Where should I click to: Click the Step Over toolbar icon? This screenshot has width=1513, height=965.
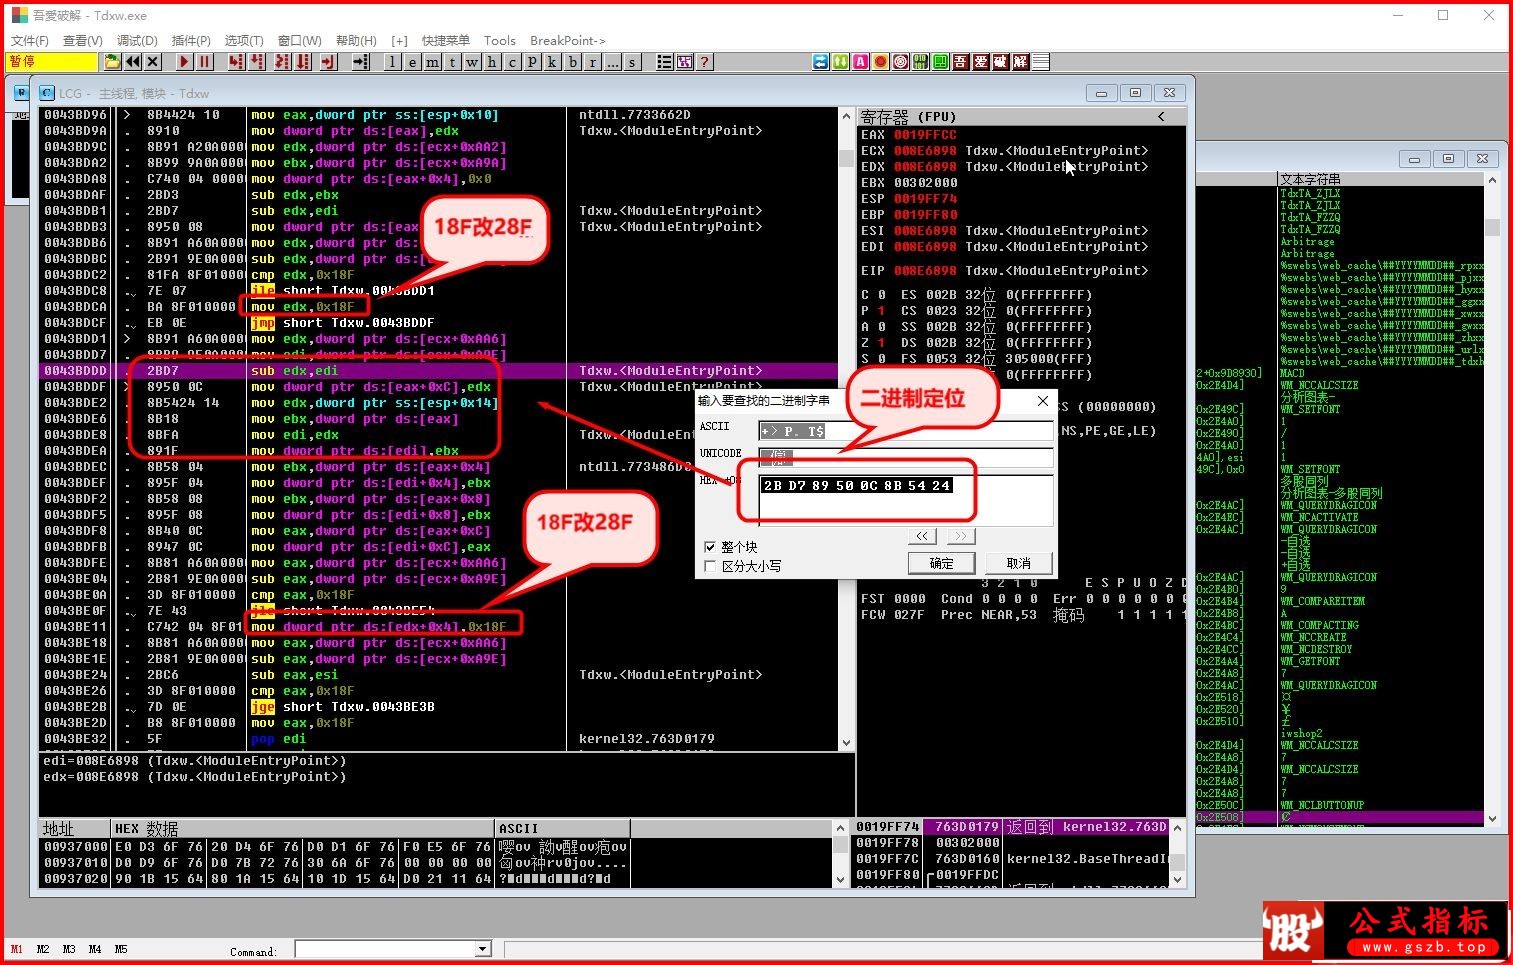click(257, 62)
